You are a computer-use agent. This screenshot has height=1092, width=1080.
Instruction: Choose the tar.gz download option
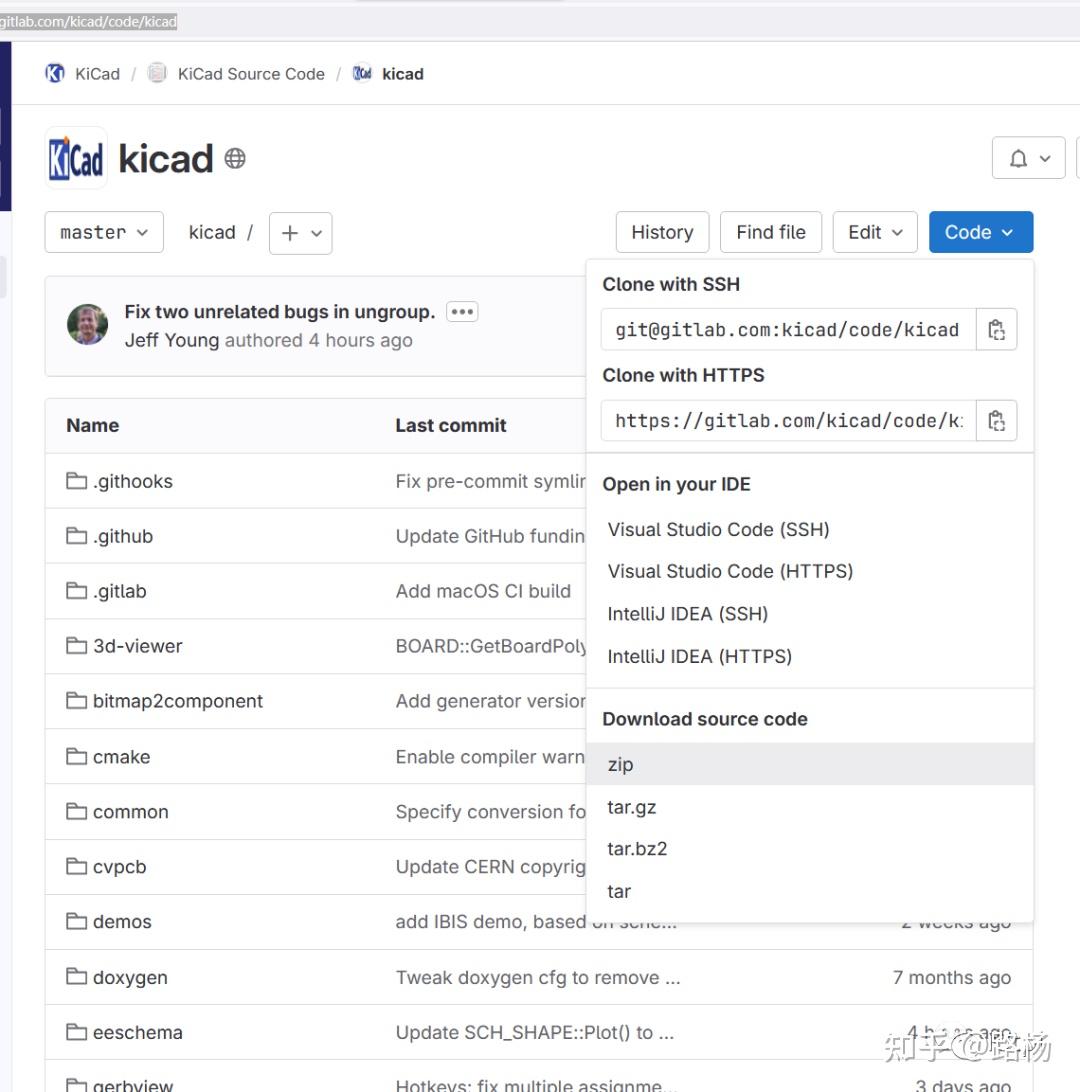tap(632, 807)
